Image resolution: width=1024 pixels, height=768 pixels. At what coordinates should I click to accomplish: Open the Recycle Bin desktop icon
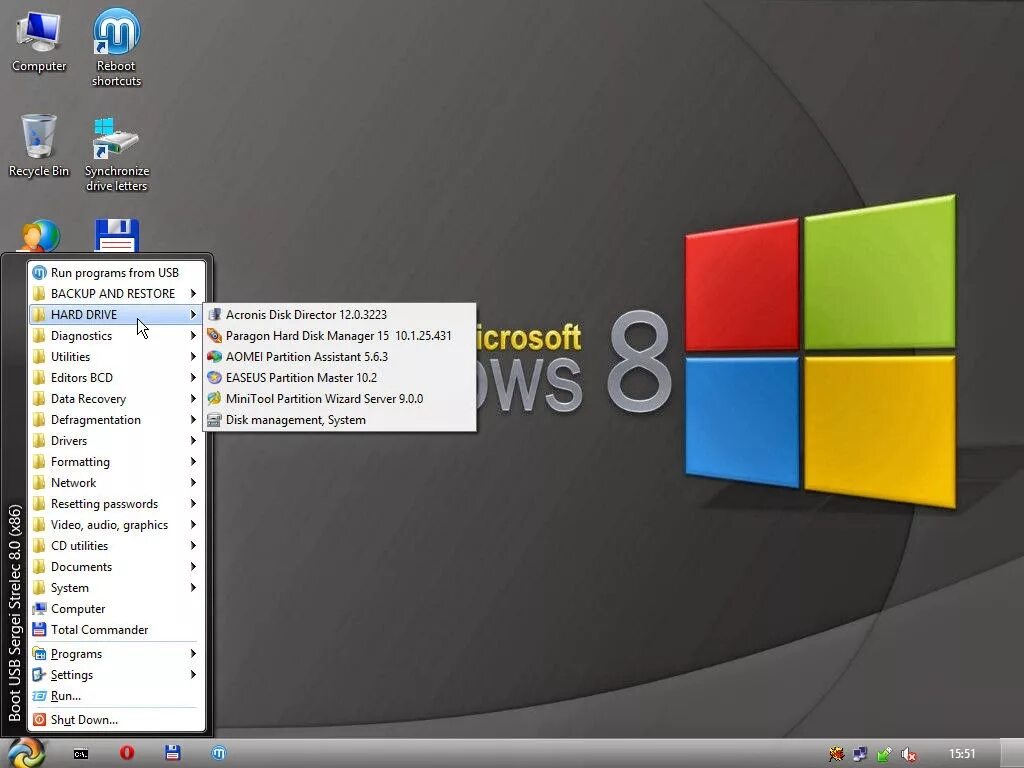pyautogui.click(x=39, y=145)
